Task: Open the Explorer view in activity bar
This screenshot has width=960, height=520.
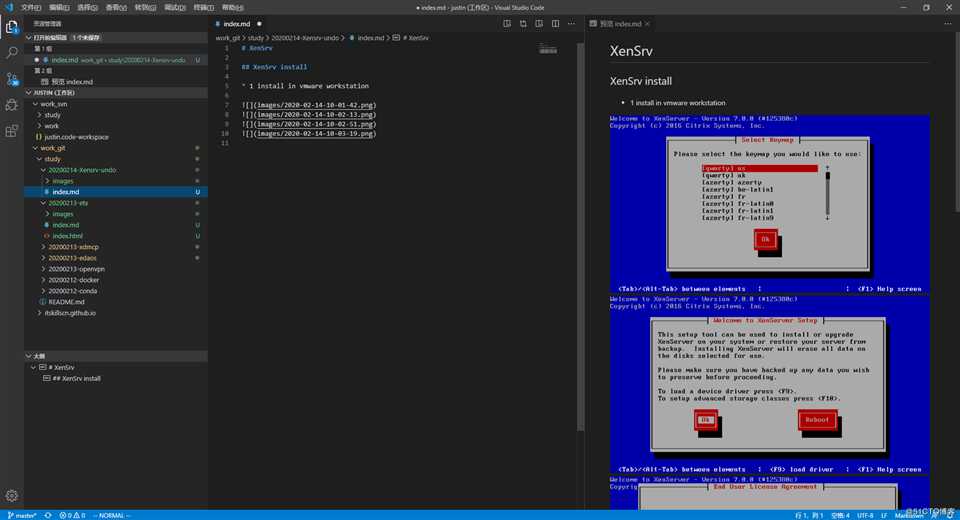Action: click(12, 26)
